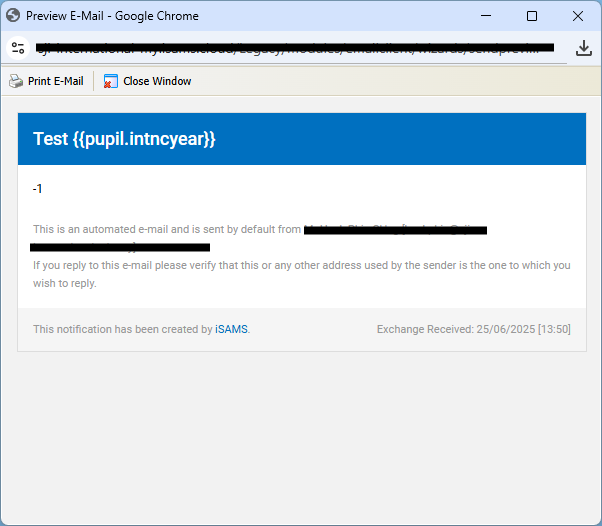The height and width of the screenshot is (526, 602).
Task: Click the 'Preview E-Mail - Google Chrome' window title
Action: (112, 16)
